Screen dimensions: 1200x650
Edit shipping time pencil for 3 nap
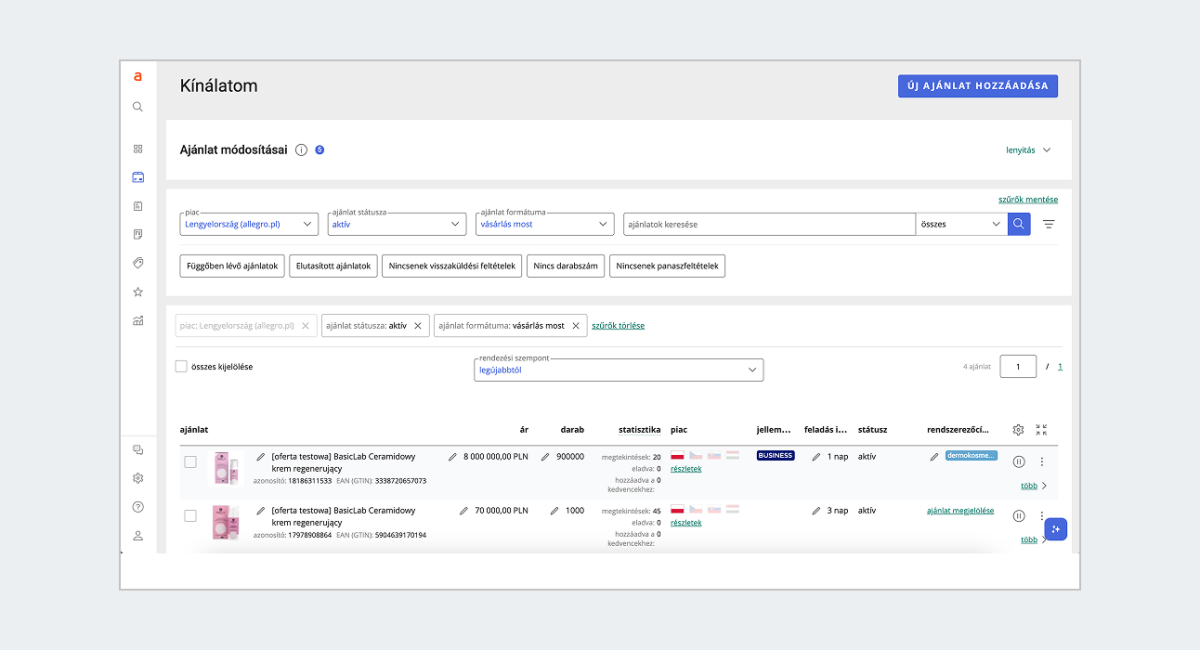(816, 510)
